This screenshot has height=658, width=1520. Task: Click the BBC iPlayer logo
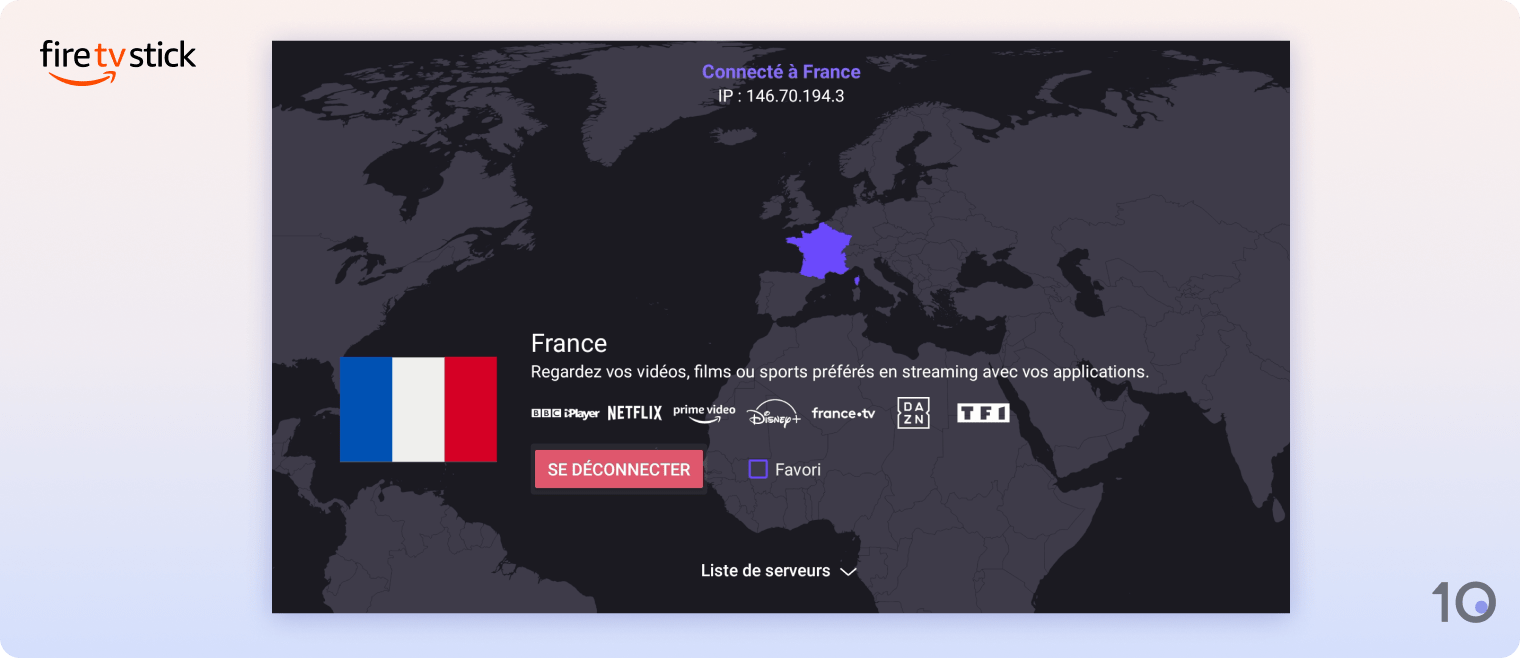(x=566, y=413)
